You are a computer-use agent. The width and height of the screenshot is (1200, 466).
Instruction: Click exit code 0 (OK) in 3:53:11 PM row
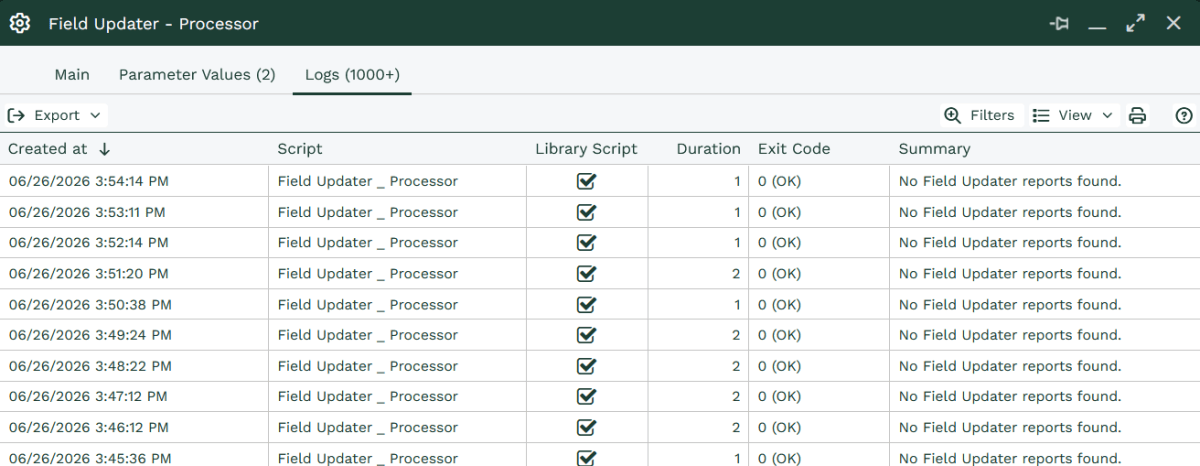pyautogui.click(x=780, y=212)
